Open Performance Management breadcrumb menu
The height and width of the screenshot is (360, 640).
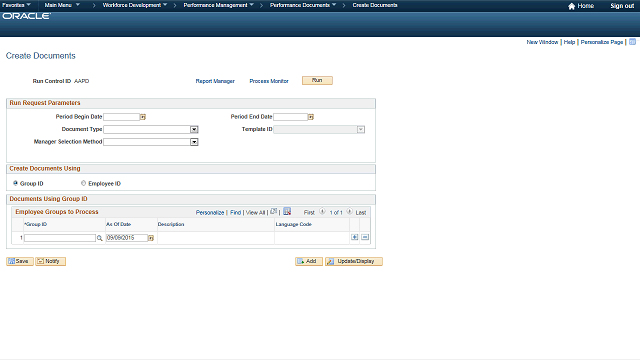click(x=219, y=5)
